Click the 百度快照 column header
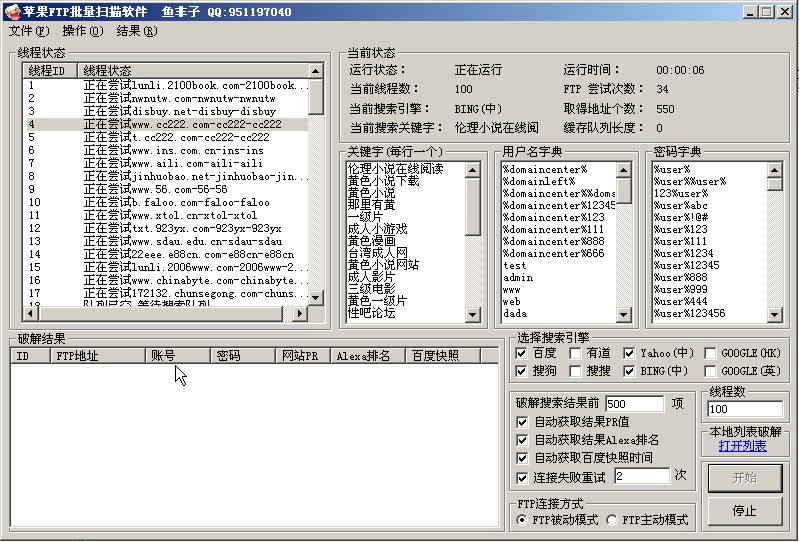 [x=443, y=356]
